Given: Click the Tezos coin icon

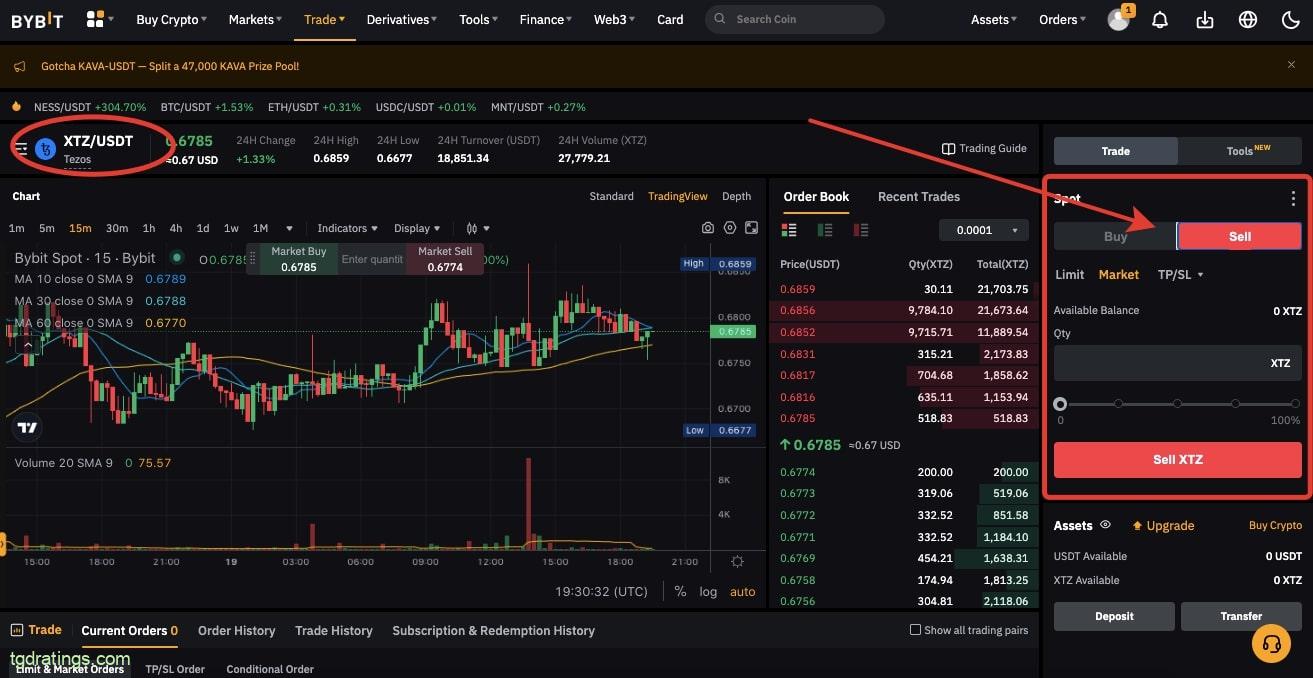Looking at the screenshot, I should click(45, 149).
